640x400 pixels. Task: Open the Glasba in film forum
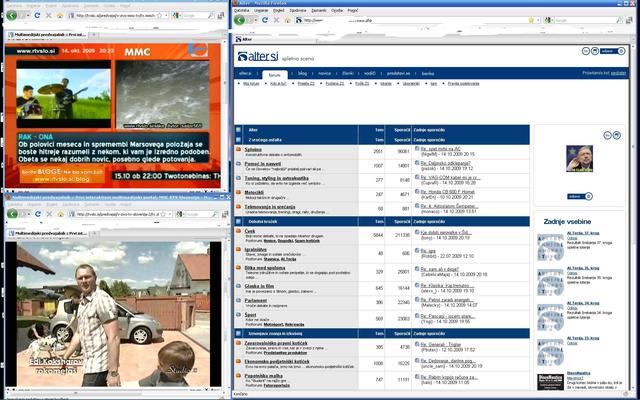259,286
